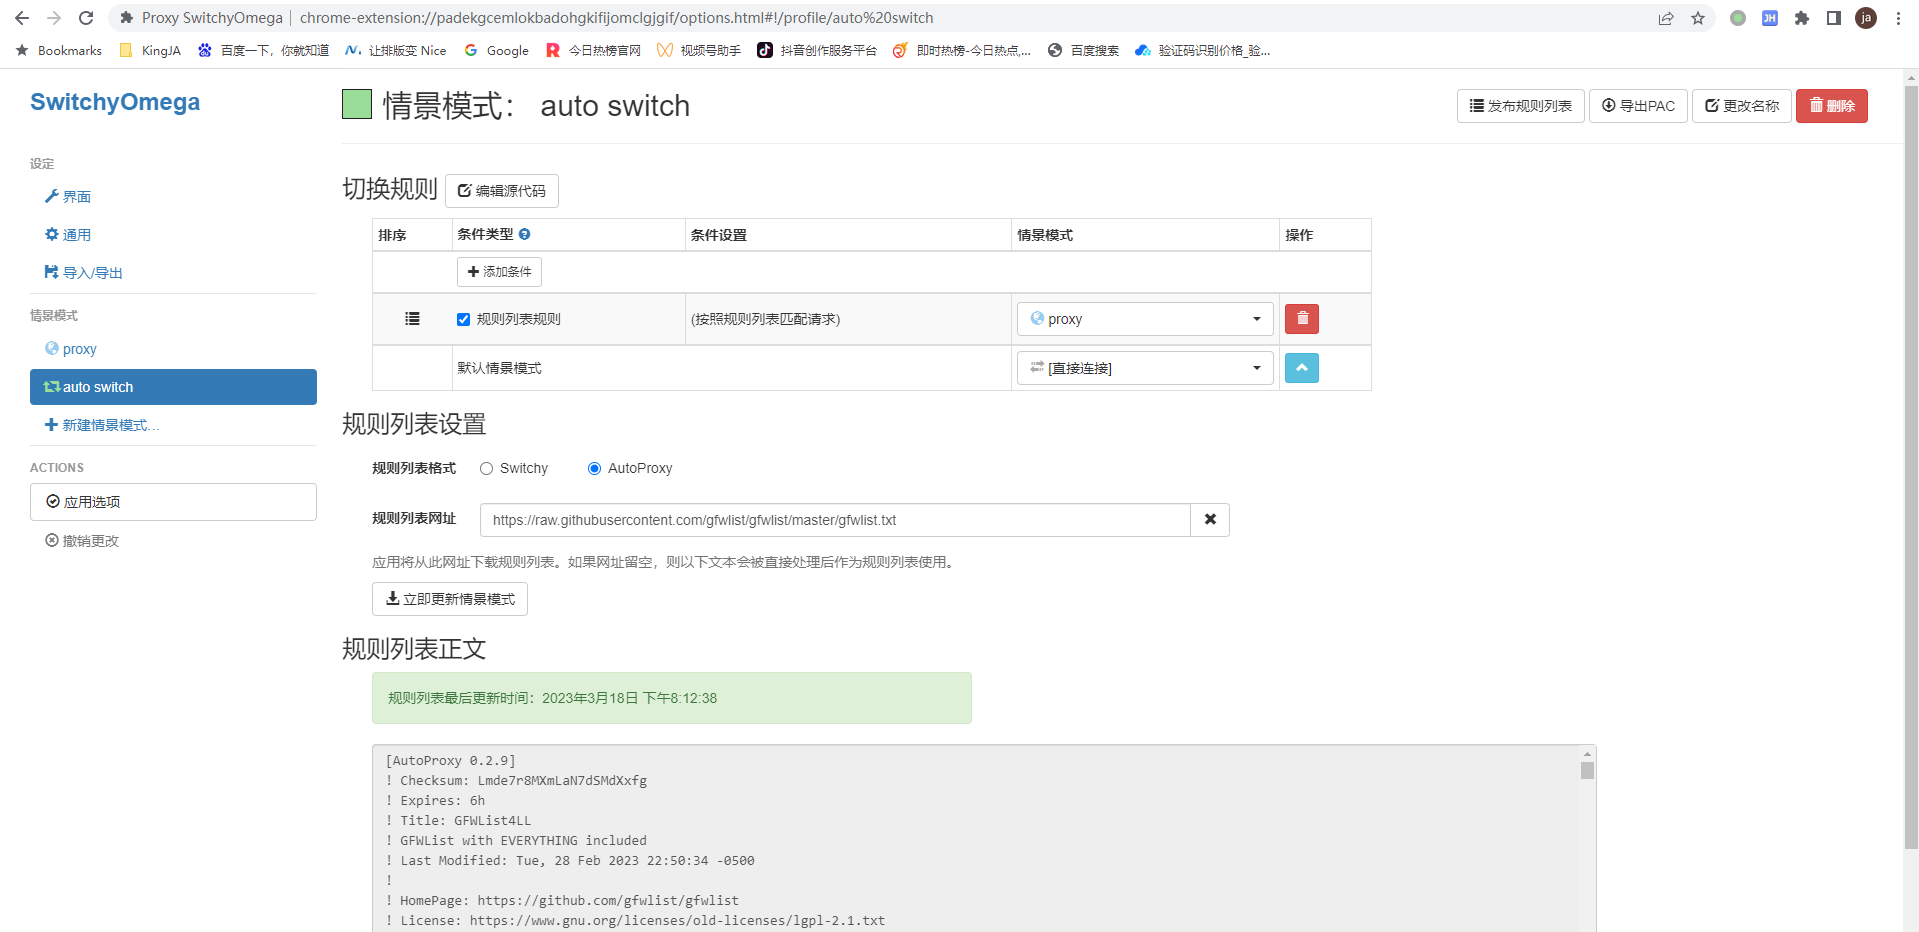Screen dimensions: 1919x932
Task: Click the 添加条件 button
Action: pyautogui.click(x=499, y=272)
